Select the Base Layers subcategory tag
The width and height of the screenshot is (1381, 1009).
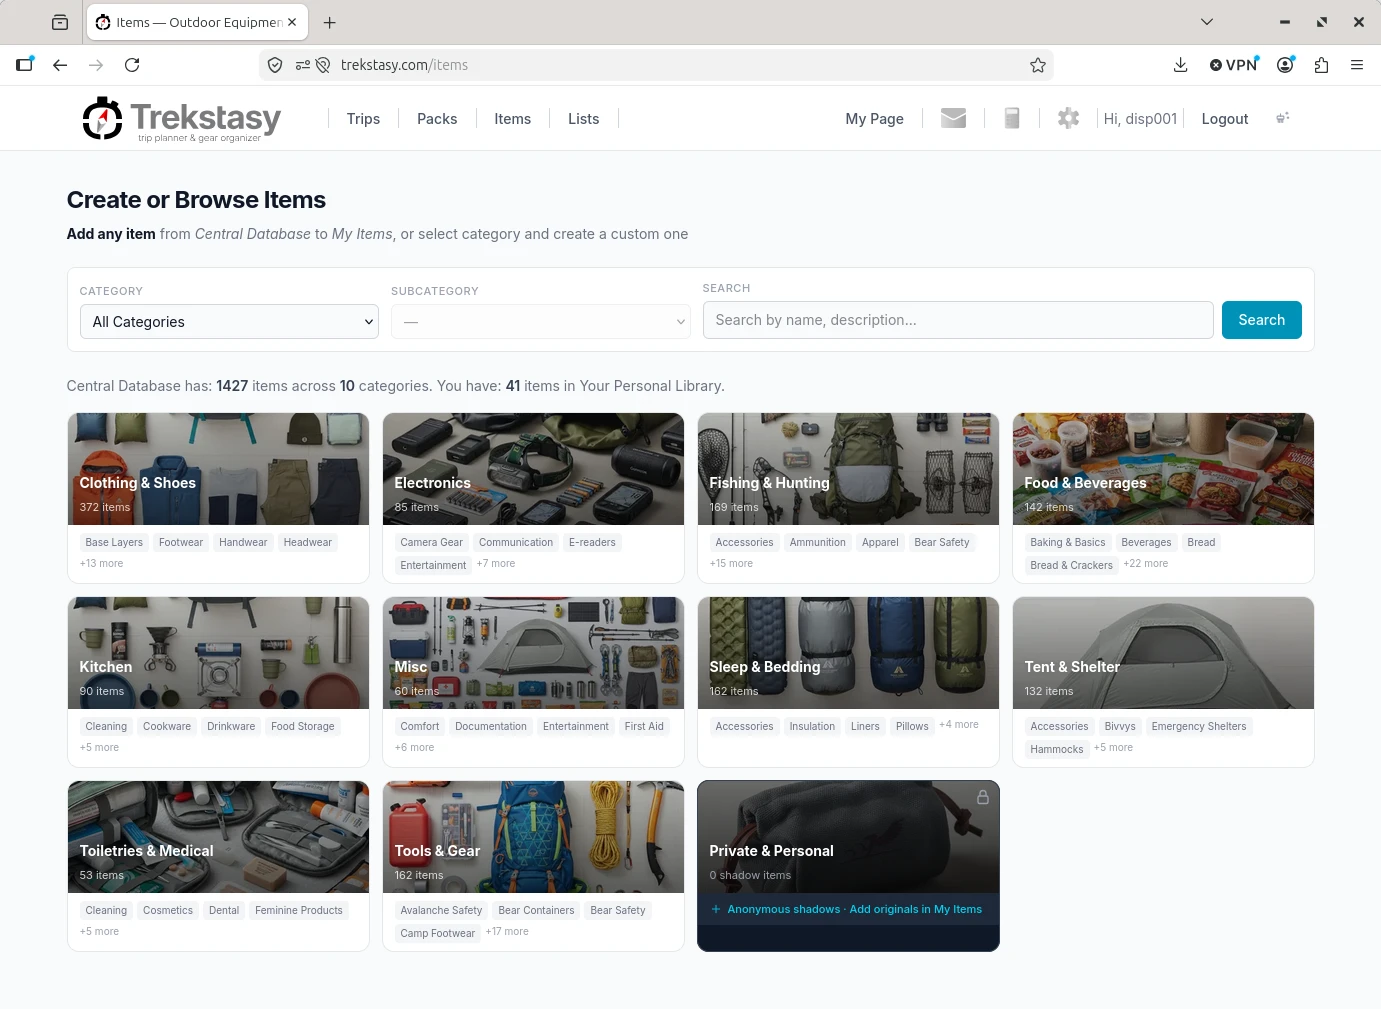click(x=114, y=542)
